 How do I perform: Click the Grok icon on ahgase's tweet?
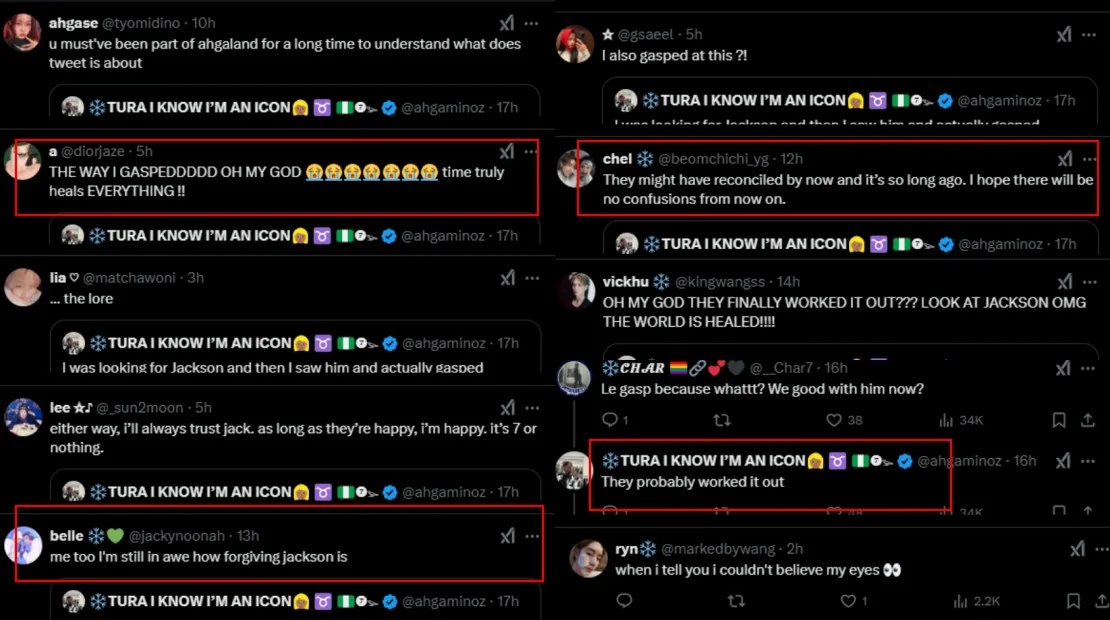pos(507,23)
